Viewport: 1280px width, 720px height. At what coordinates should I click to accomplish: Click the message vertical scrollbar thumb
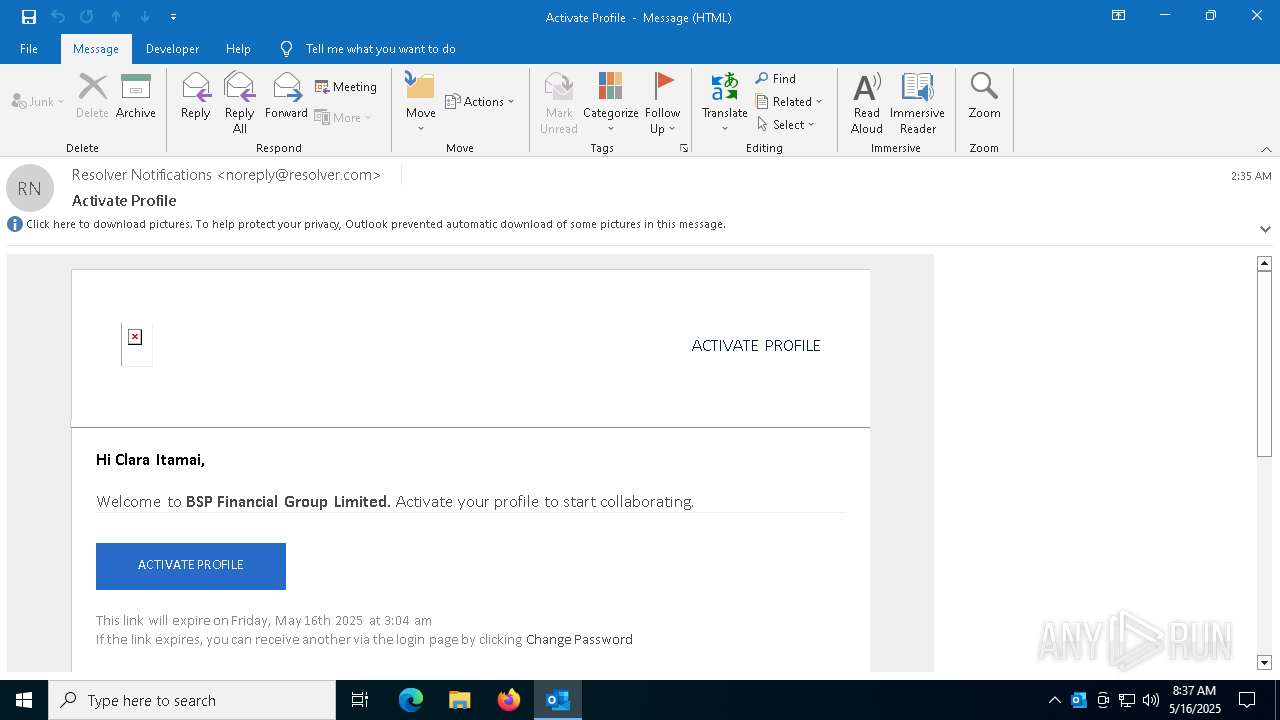coord(1264,363)
